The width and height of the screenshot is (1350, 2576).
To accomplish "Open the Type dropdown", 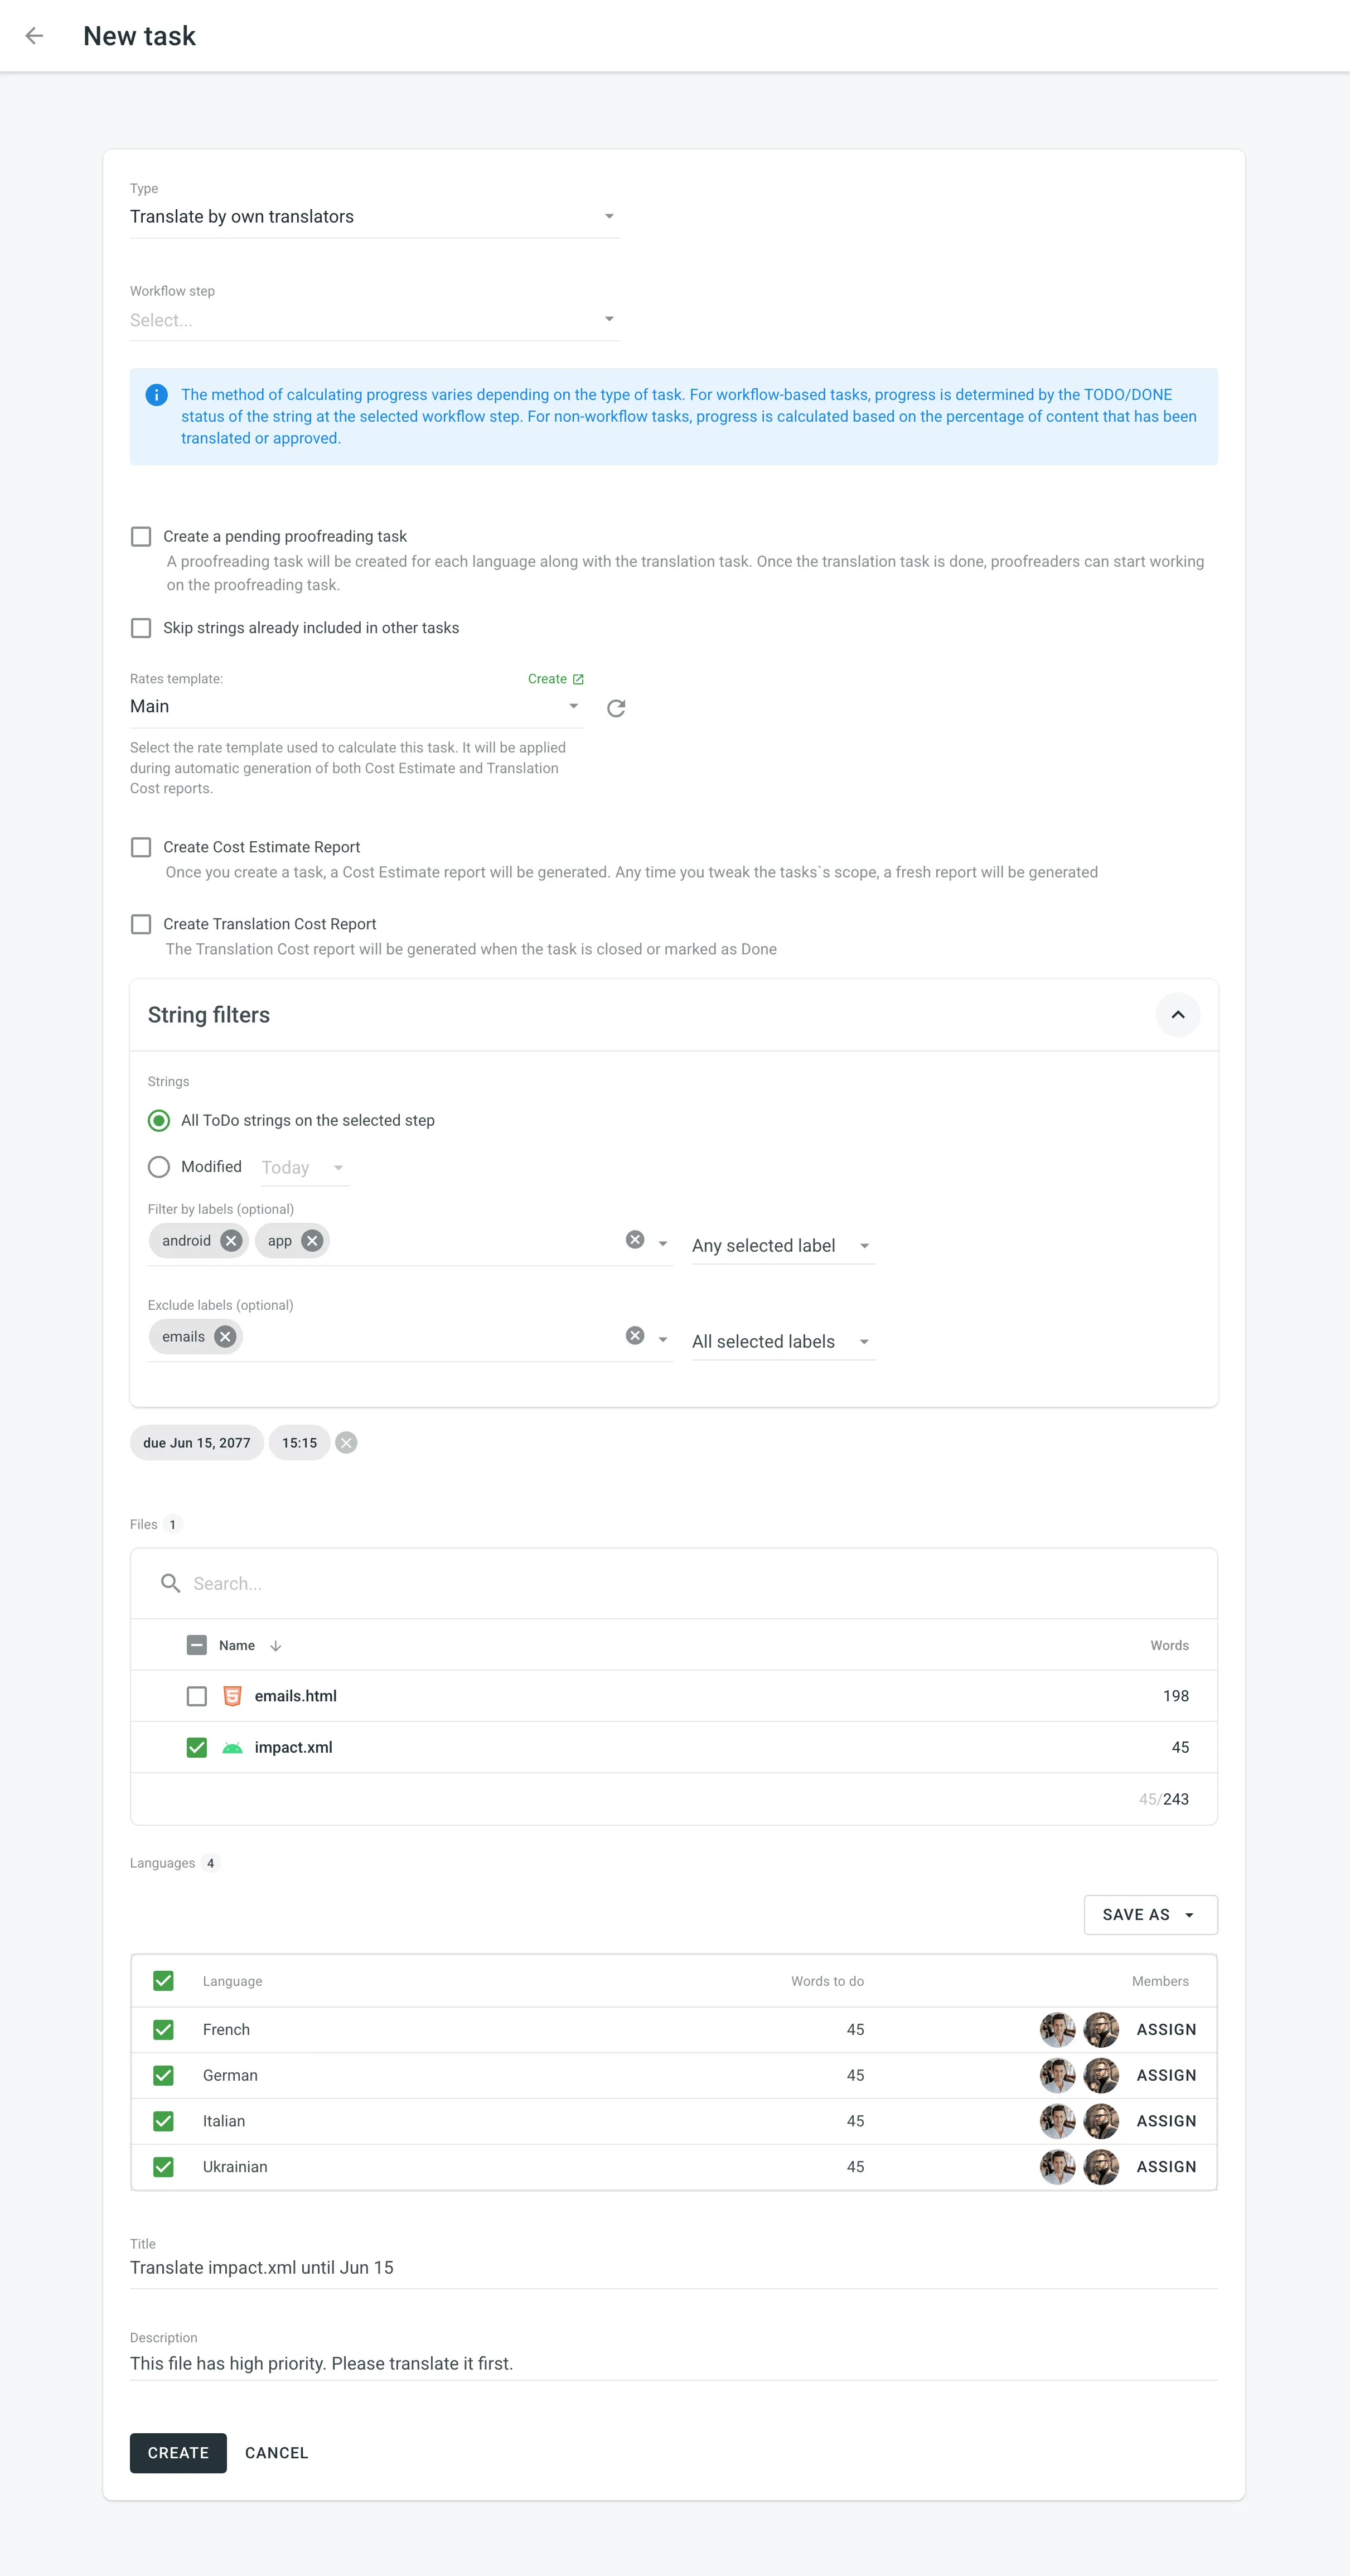I will [609, 216].
